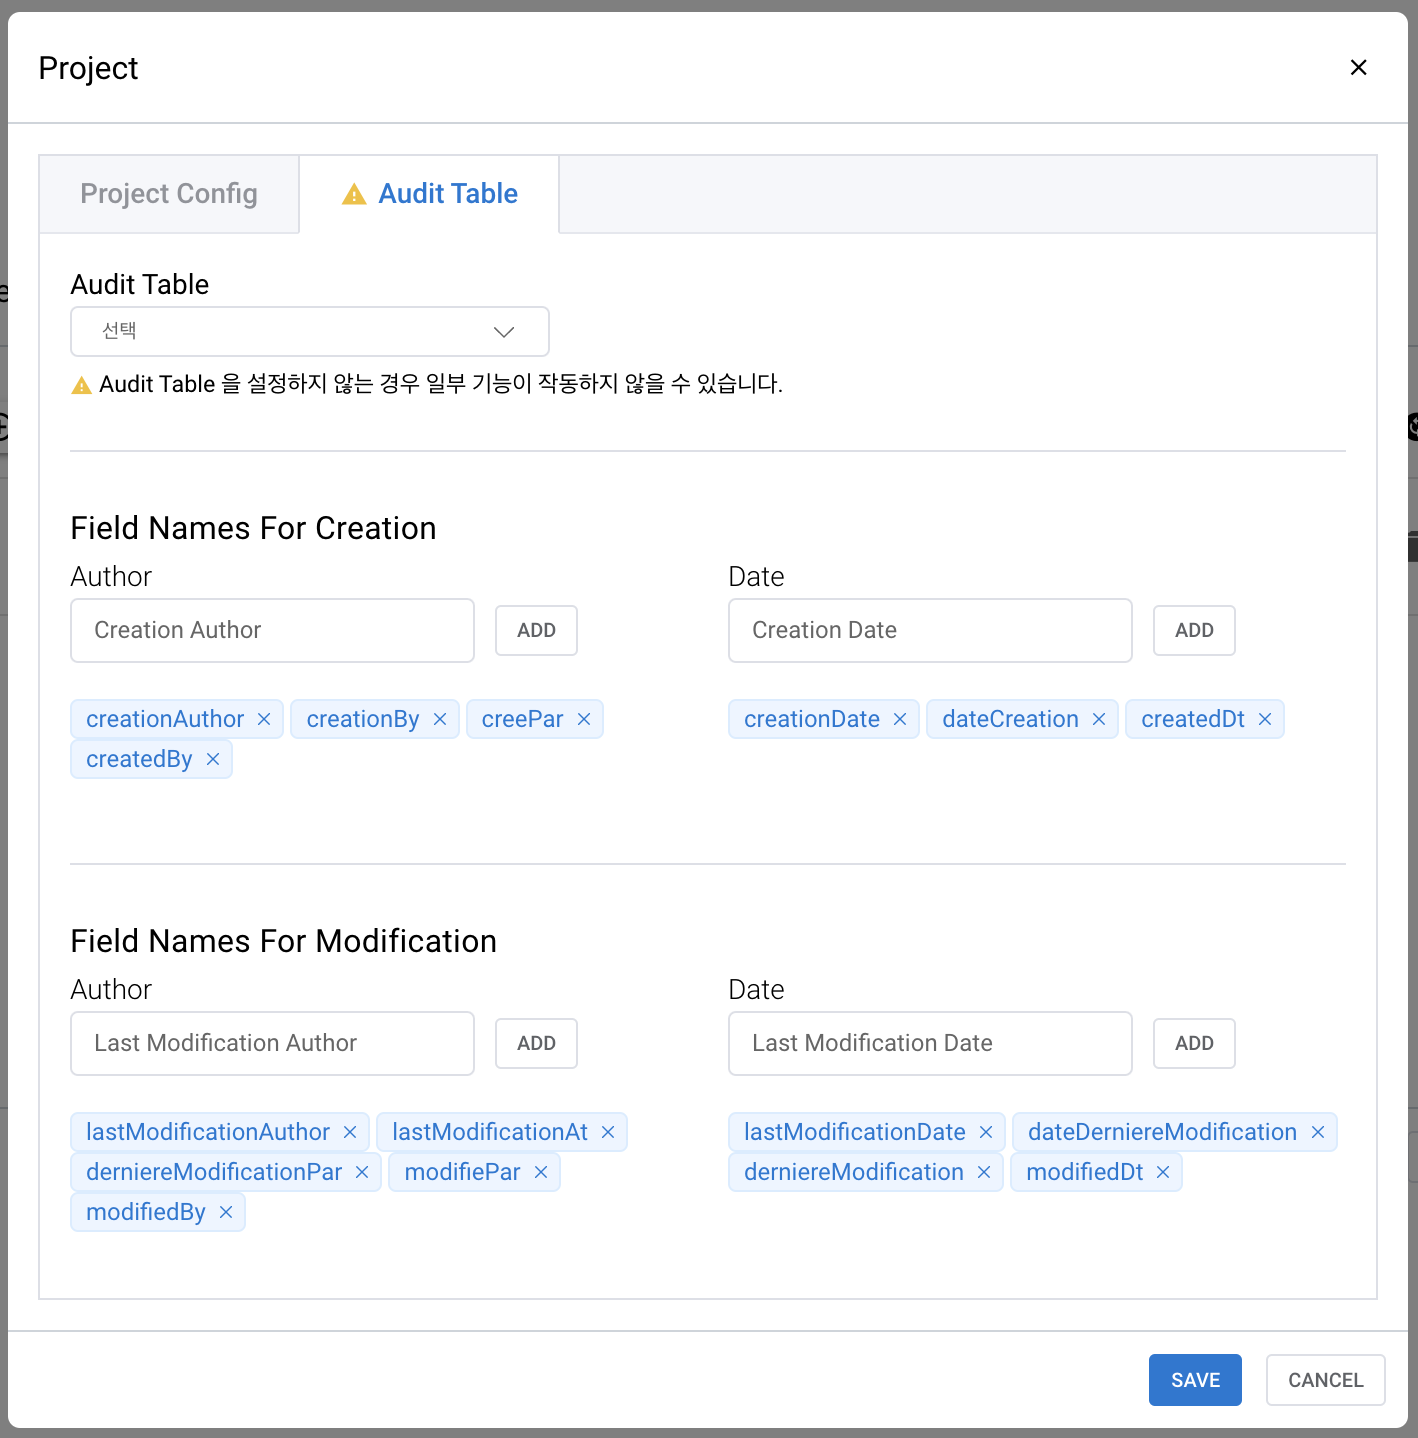
Task: Remove the creationAuthor tag
Action: coord(264,719)
